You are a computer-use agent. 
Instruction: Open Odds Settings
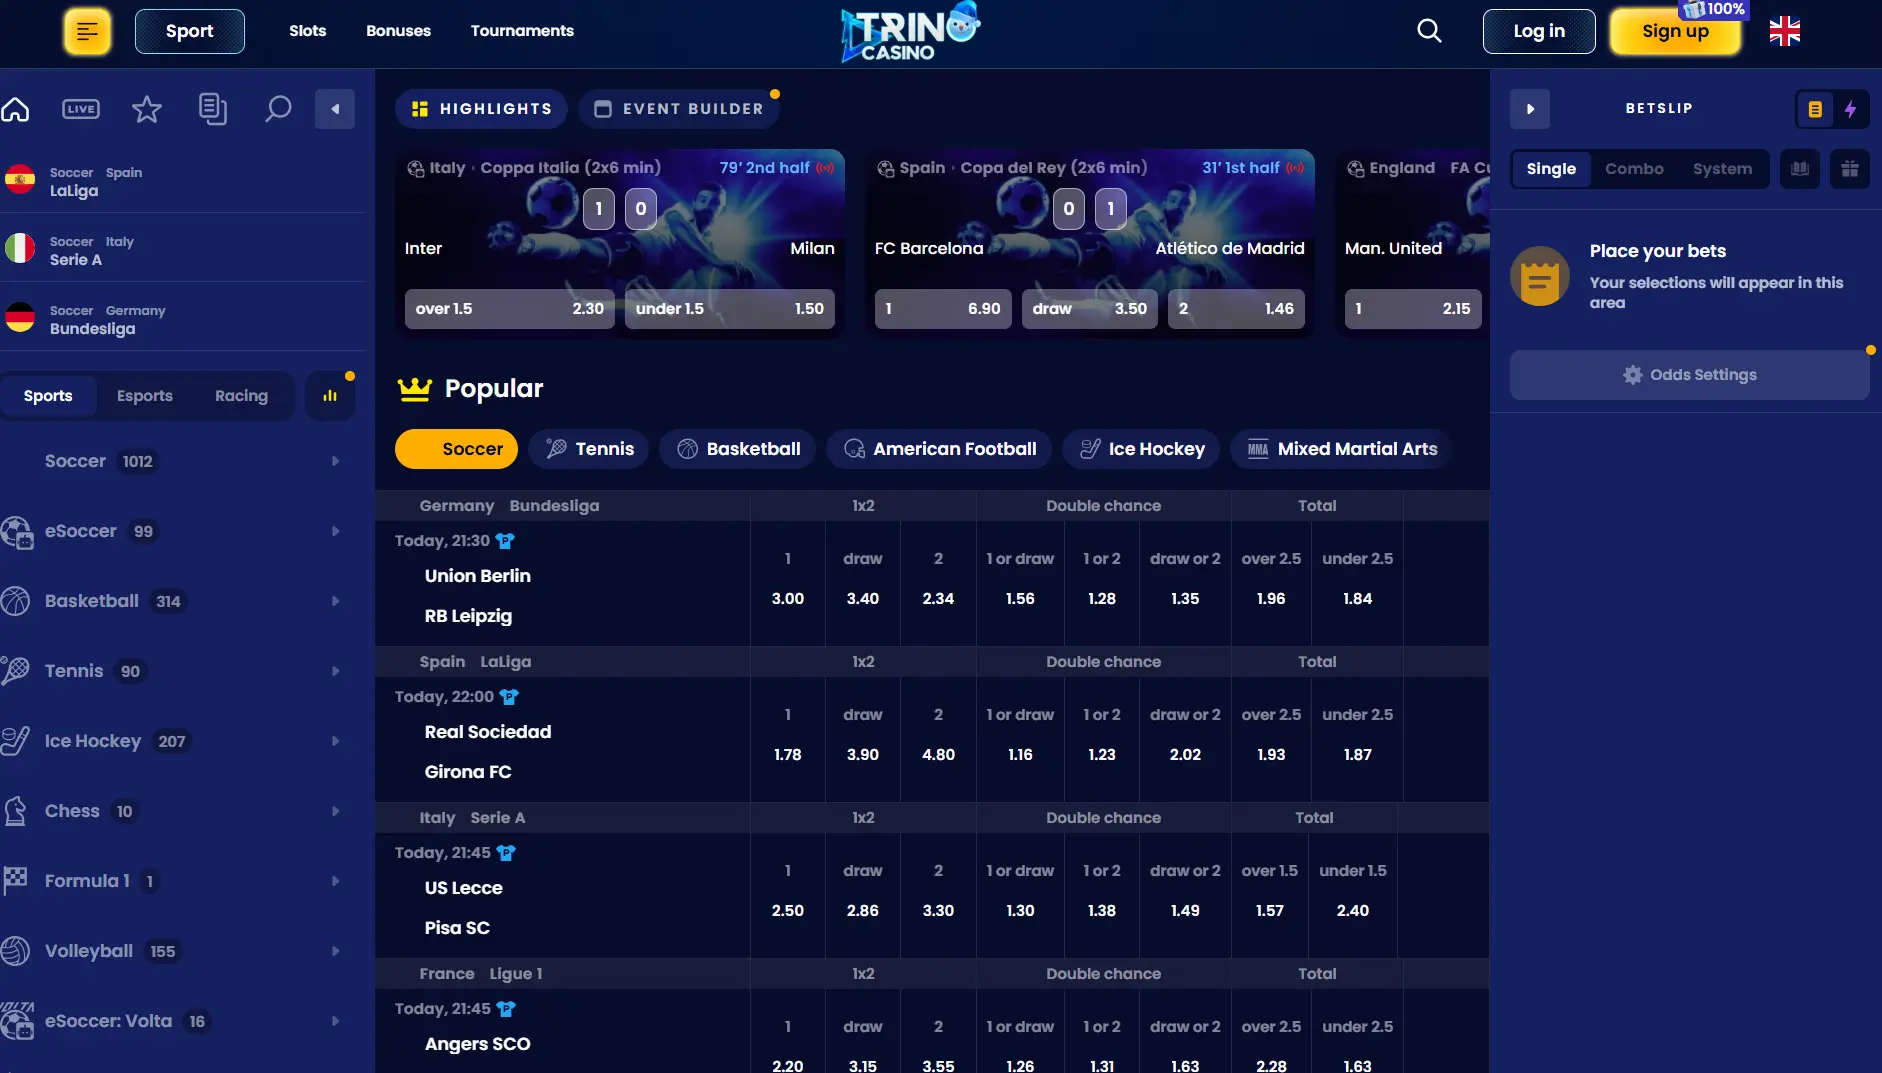coord(1689,375)
